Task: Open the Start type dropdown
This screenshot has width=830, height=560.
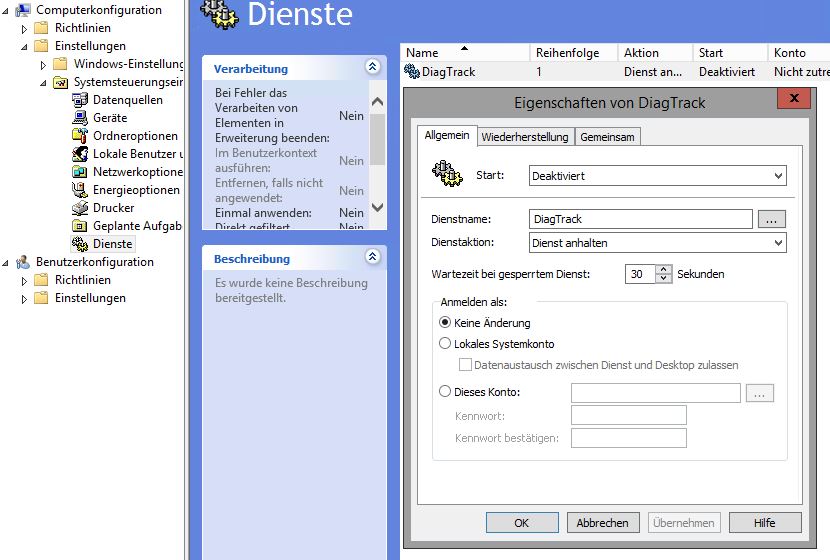Action: [x=657, y=176]
